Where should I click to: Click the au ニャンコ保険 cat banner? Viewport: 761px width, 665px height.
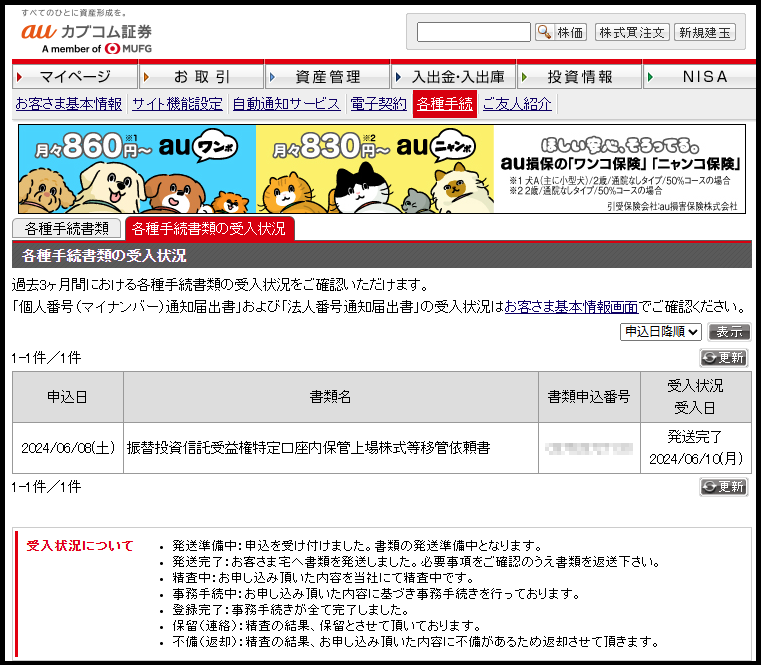click(x=375, y=169)
